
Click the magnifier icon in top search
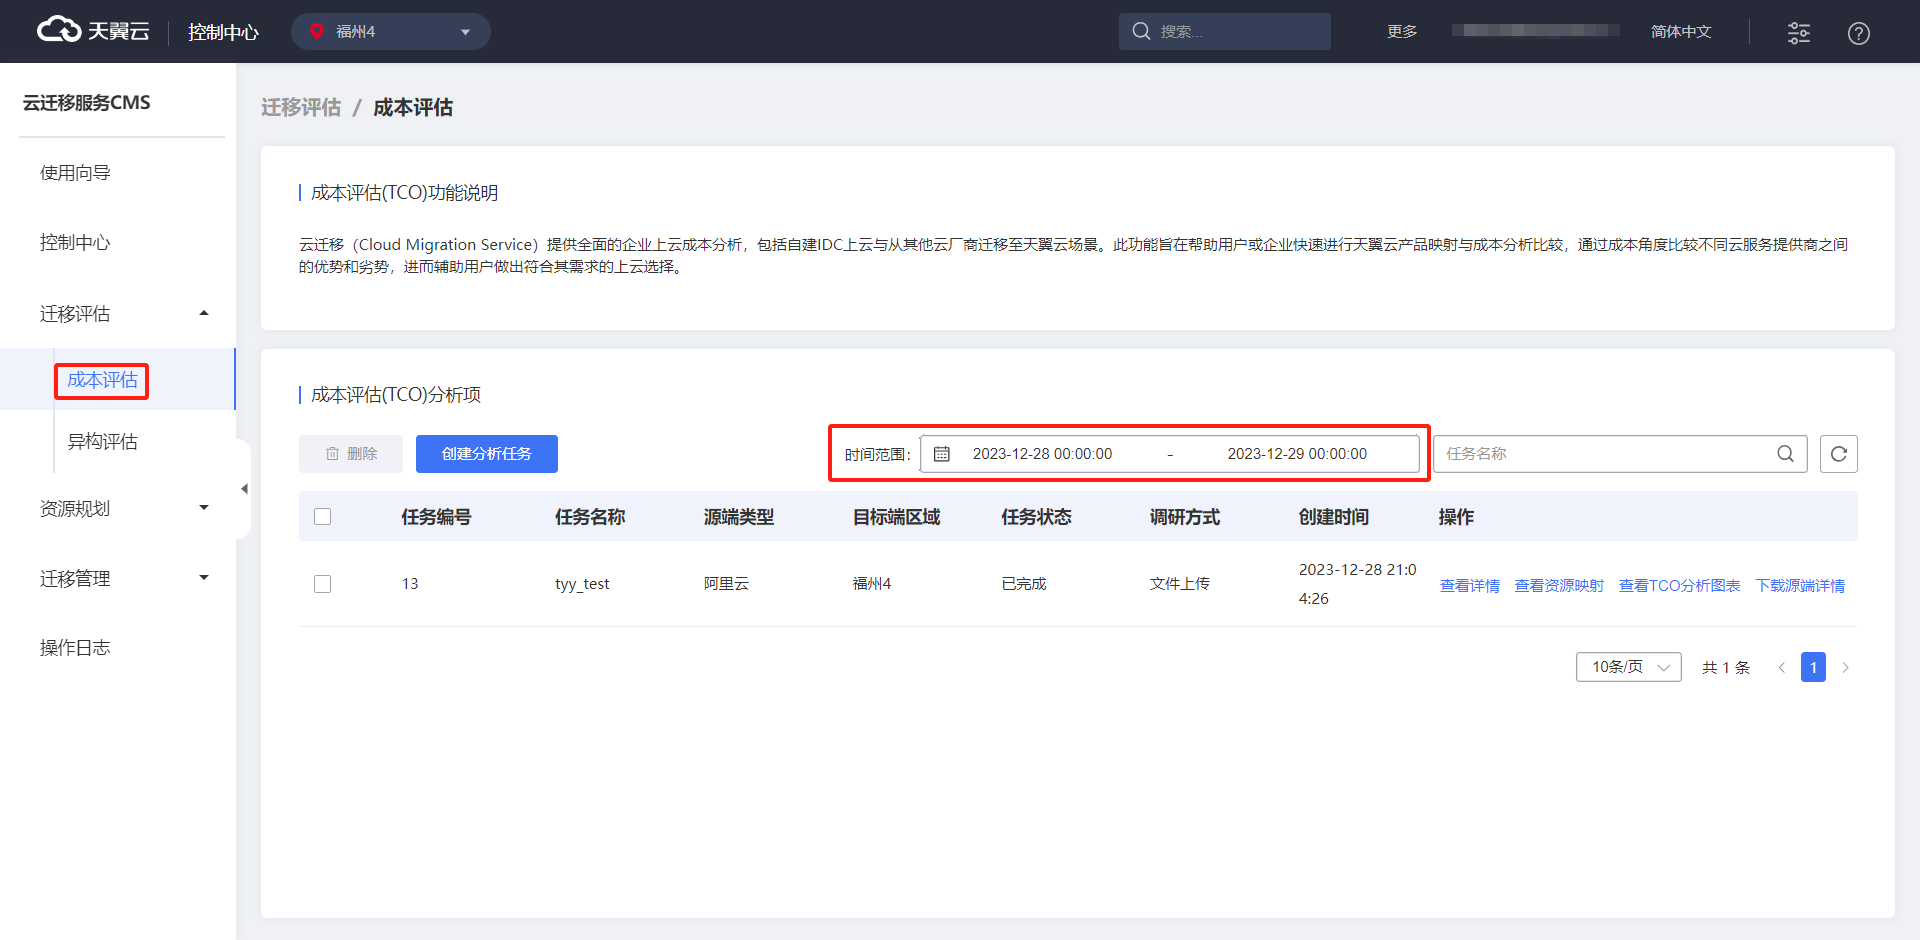click(1141, 31)
